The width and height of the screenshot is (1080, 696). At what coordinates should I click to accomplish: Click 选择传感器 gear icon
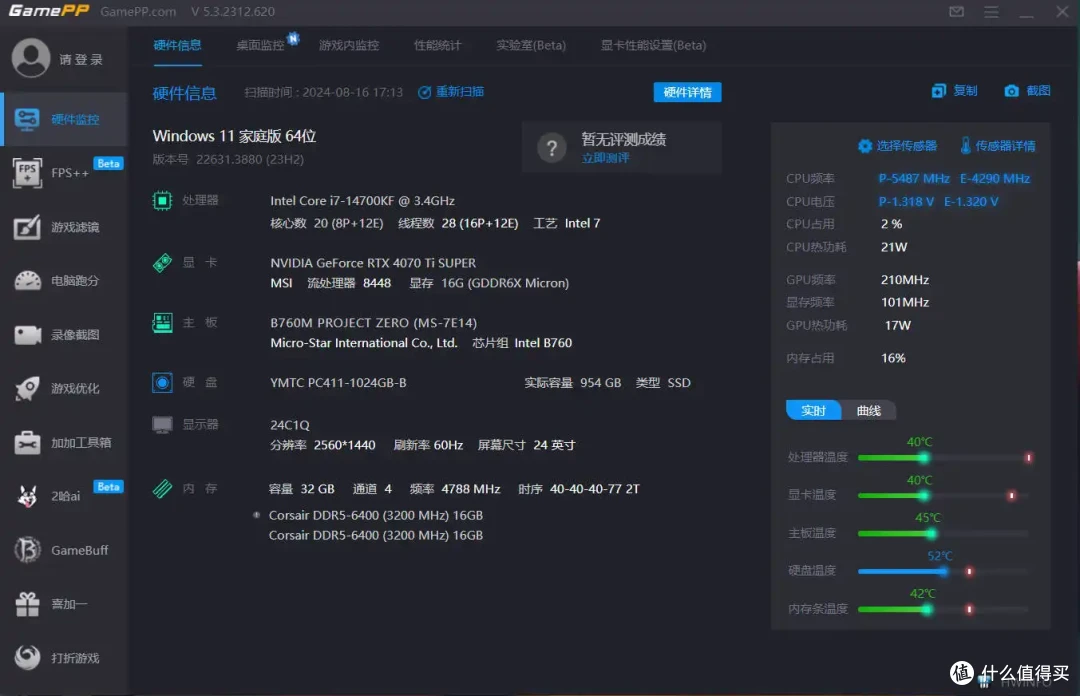pos(864,146)
